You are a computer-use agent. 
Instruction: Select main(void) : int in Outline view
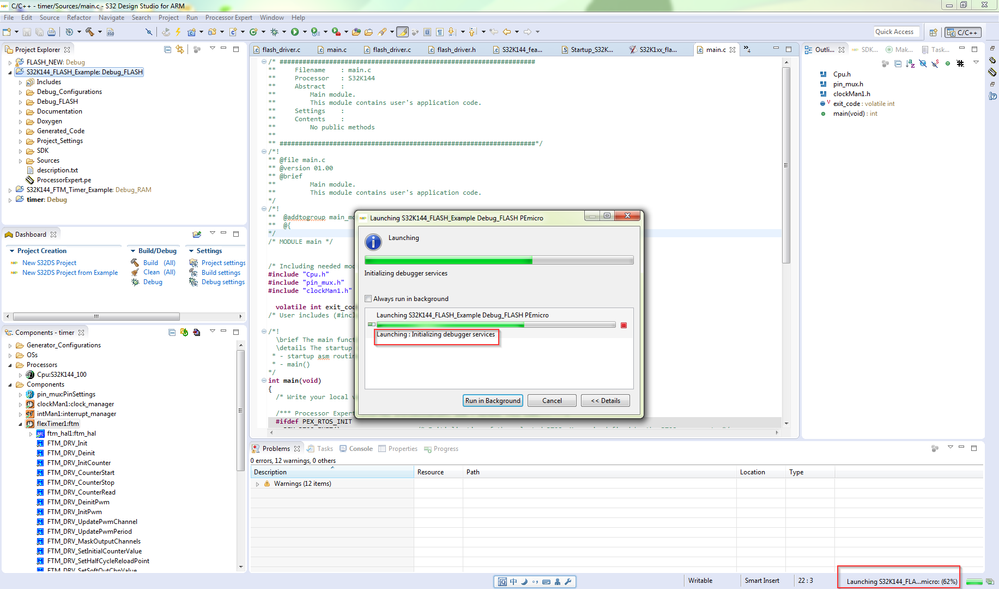tap(855, 113)
